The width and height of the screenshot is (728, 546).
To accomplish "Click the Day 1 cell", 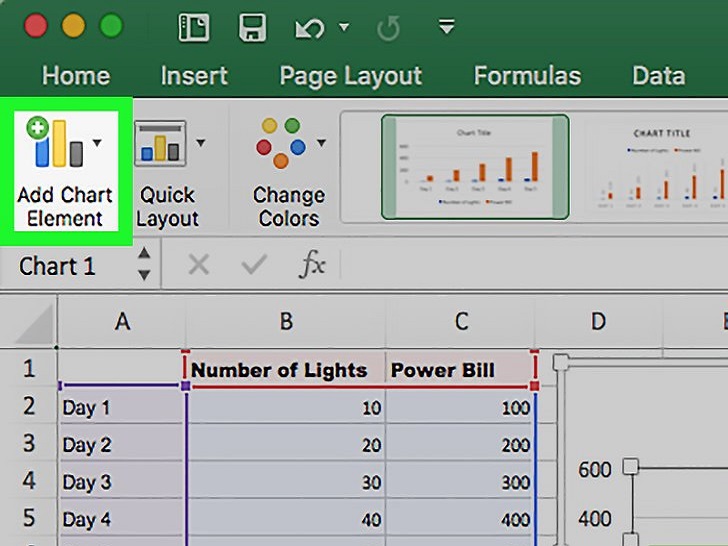I will coord(122,407).
